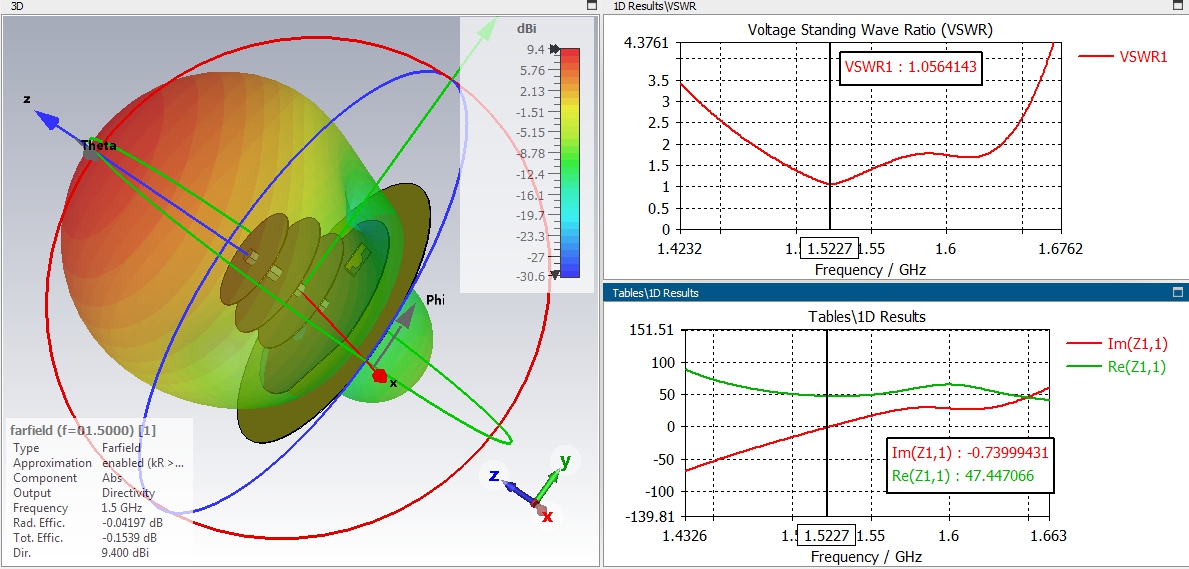The width and height of the screenshot is (1189, 569).
Task: Click the lower limit arrow at -30.6 dBi
Action: 555,275
